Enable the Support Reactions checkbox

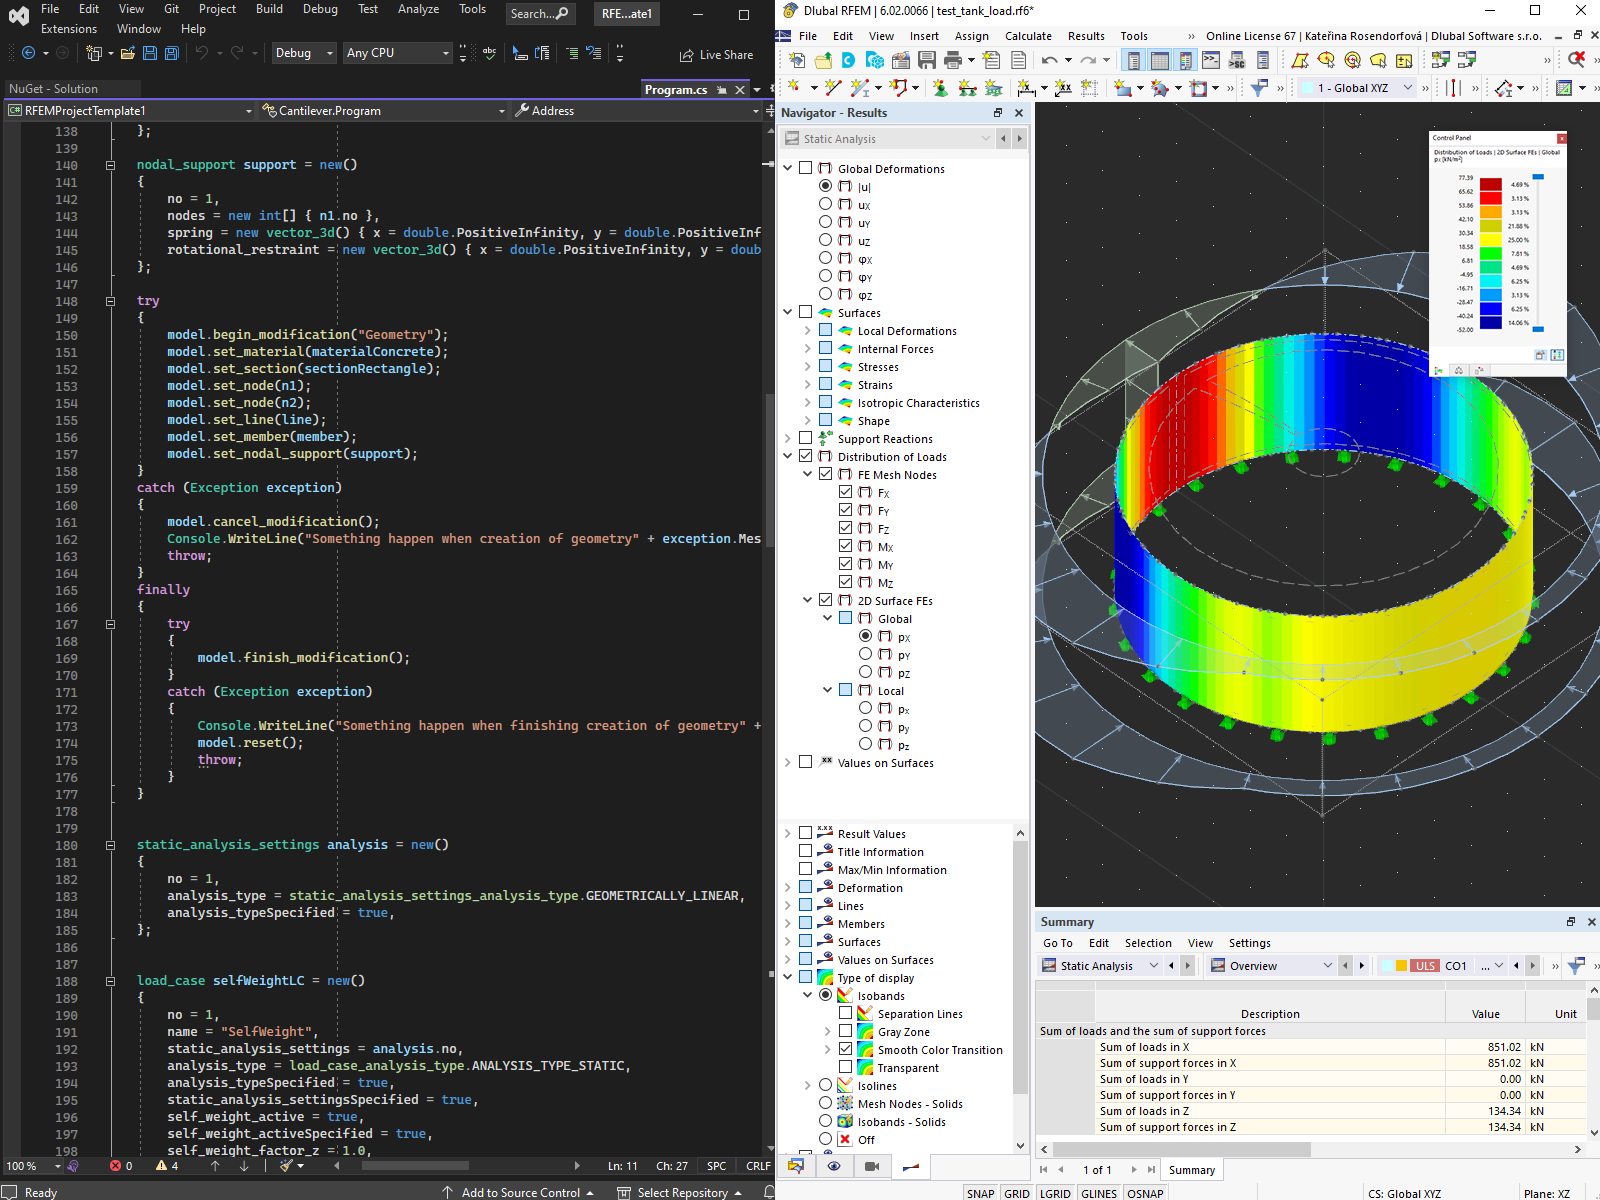[x=806, y=438]
